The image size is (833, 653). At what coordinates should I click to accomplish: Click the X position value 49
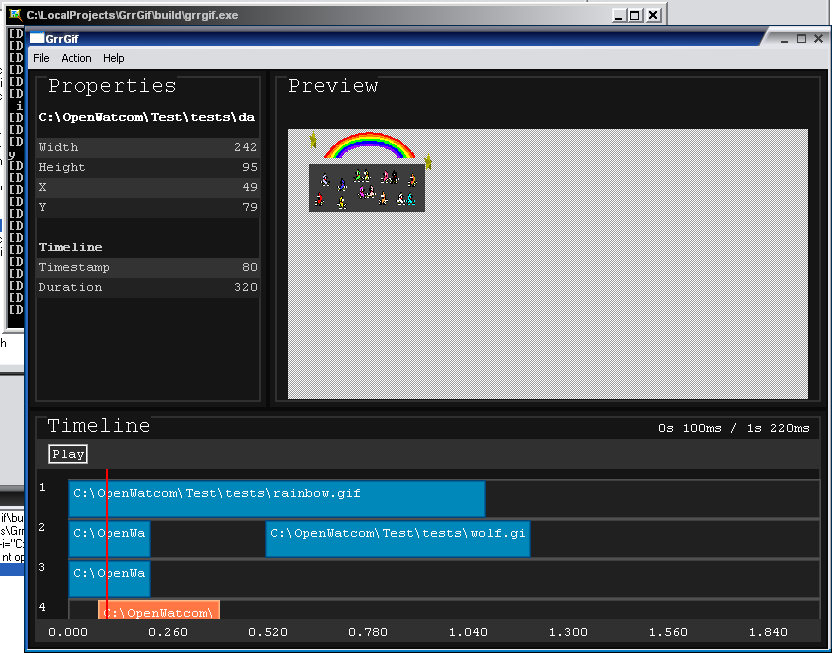(x=249, y=187)
